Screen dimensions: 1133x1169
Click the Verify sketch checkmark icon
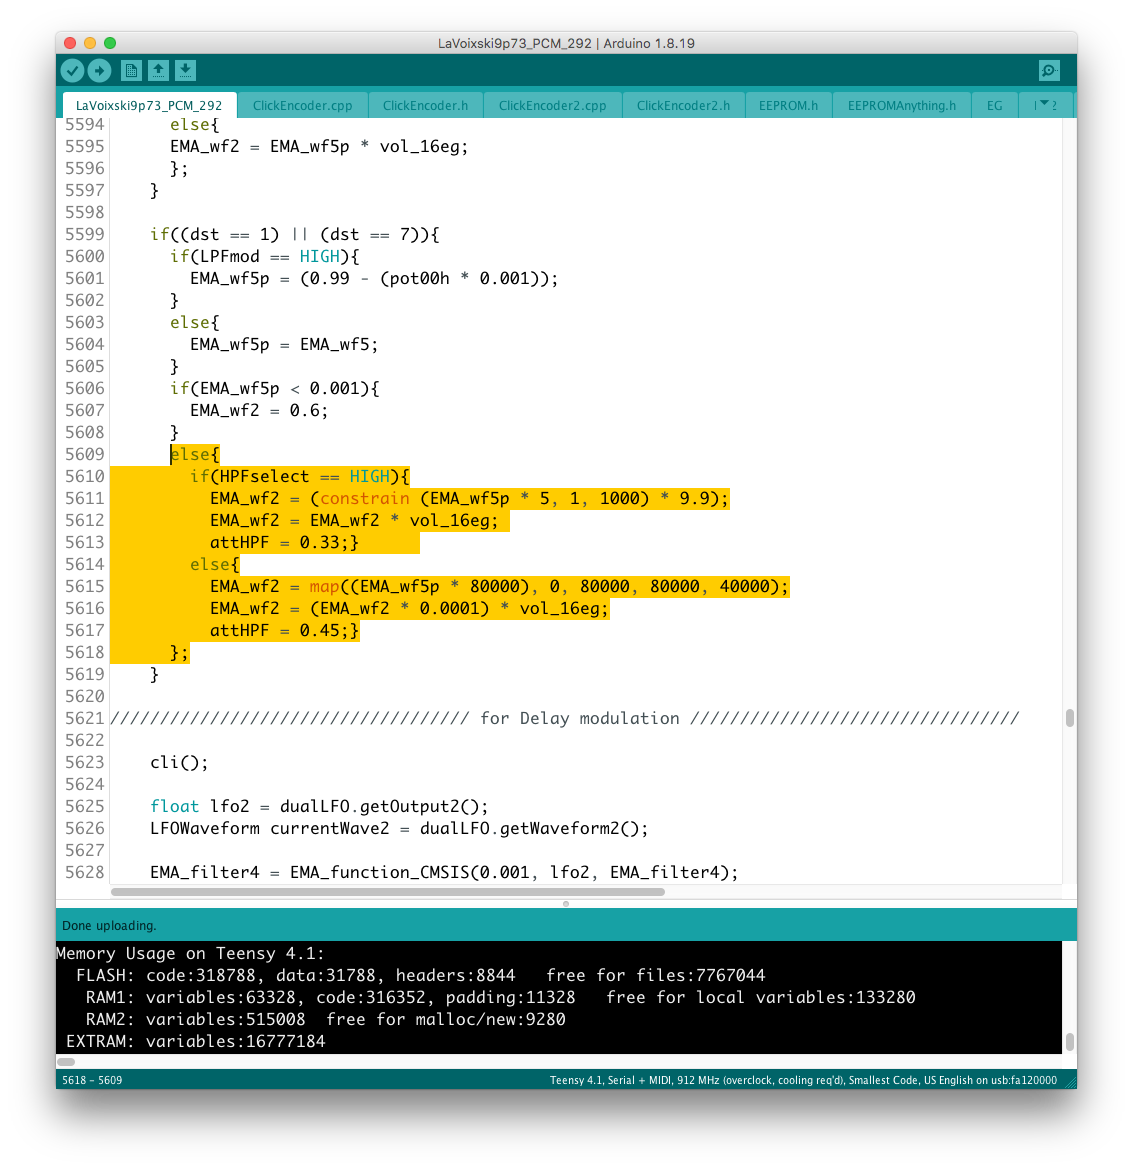pos(72,70)
